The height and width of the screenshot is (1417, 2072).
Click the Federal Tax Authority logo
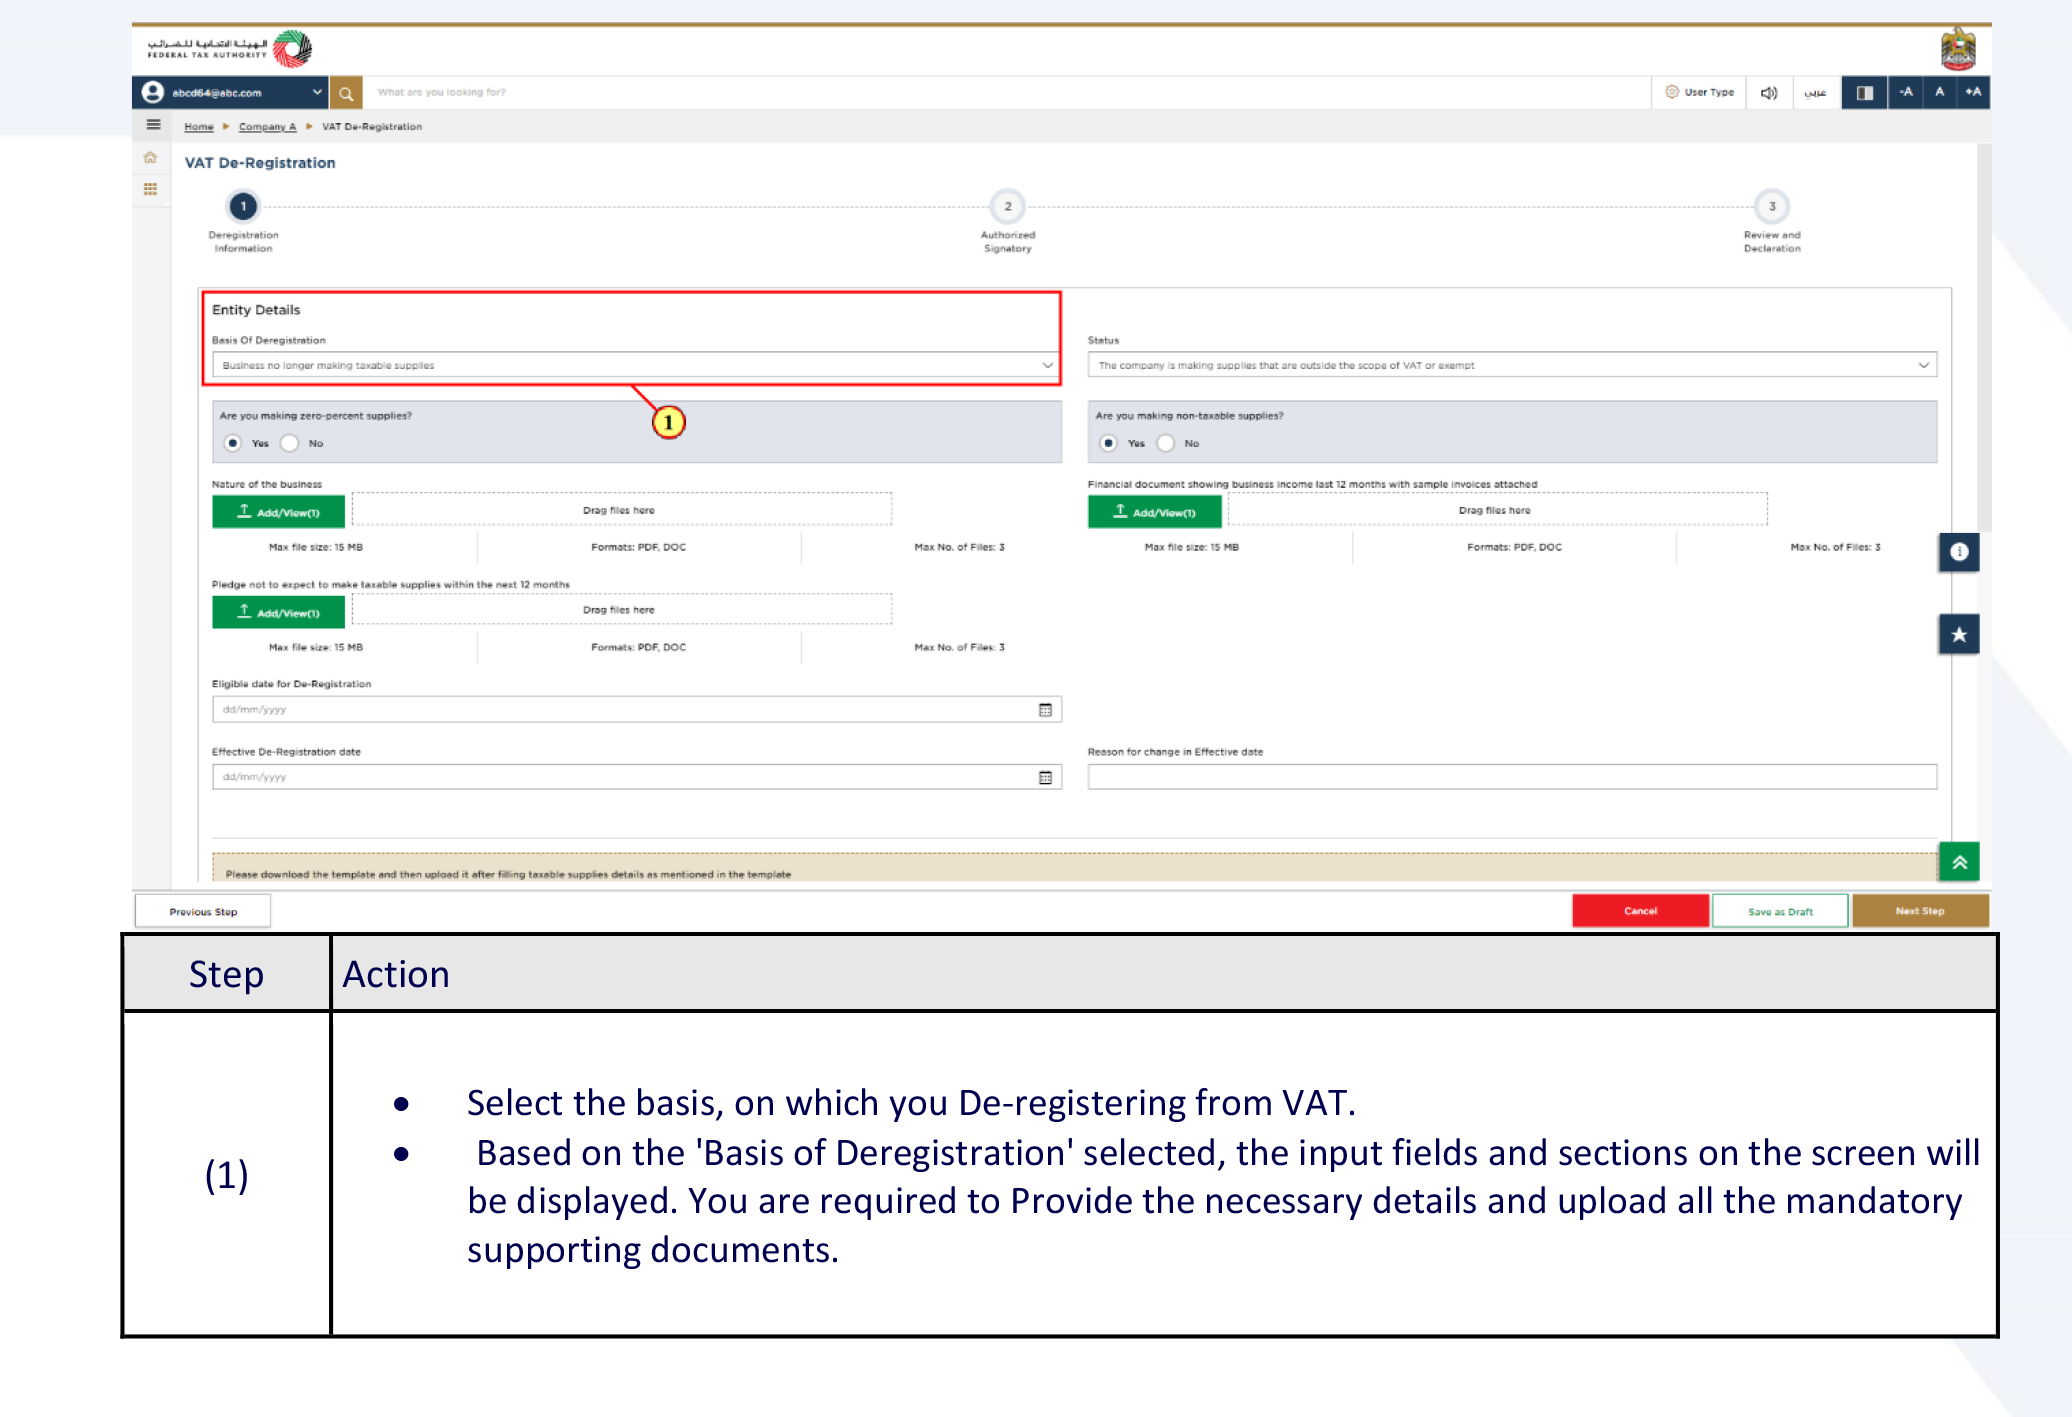(x=230, y=48)
